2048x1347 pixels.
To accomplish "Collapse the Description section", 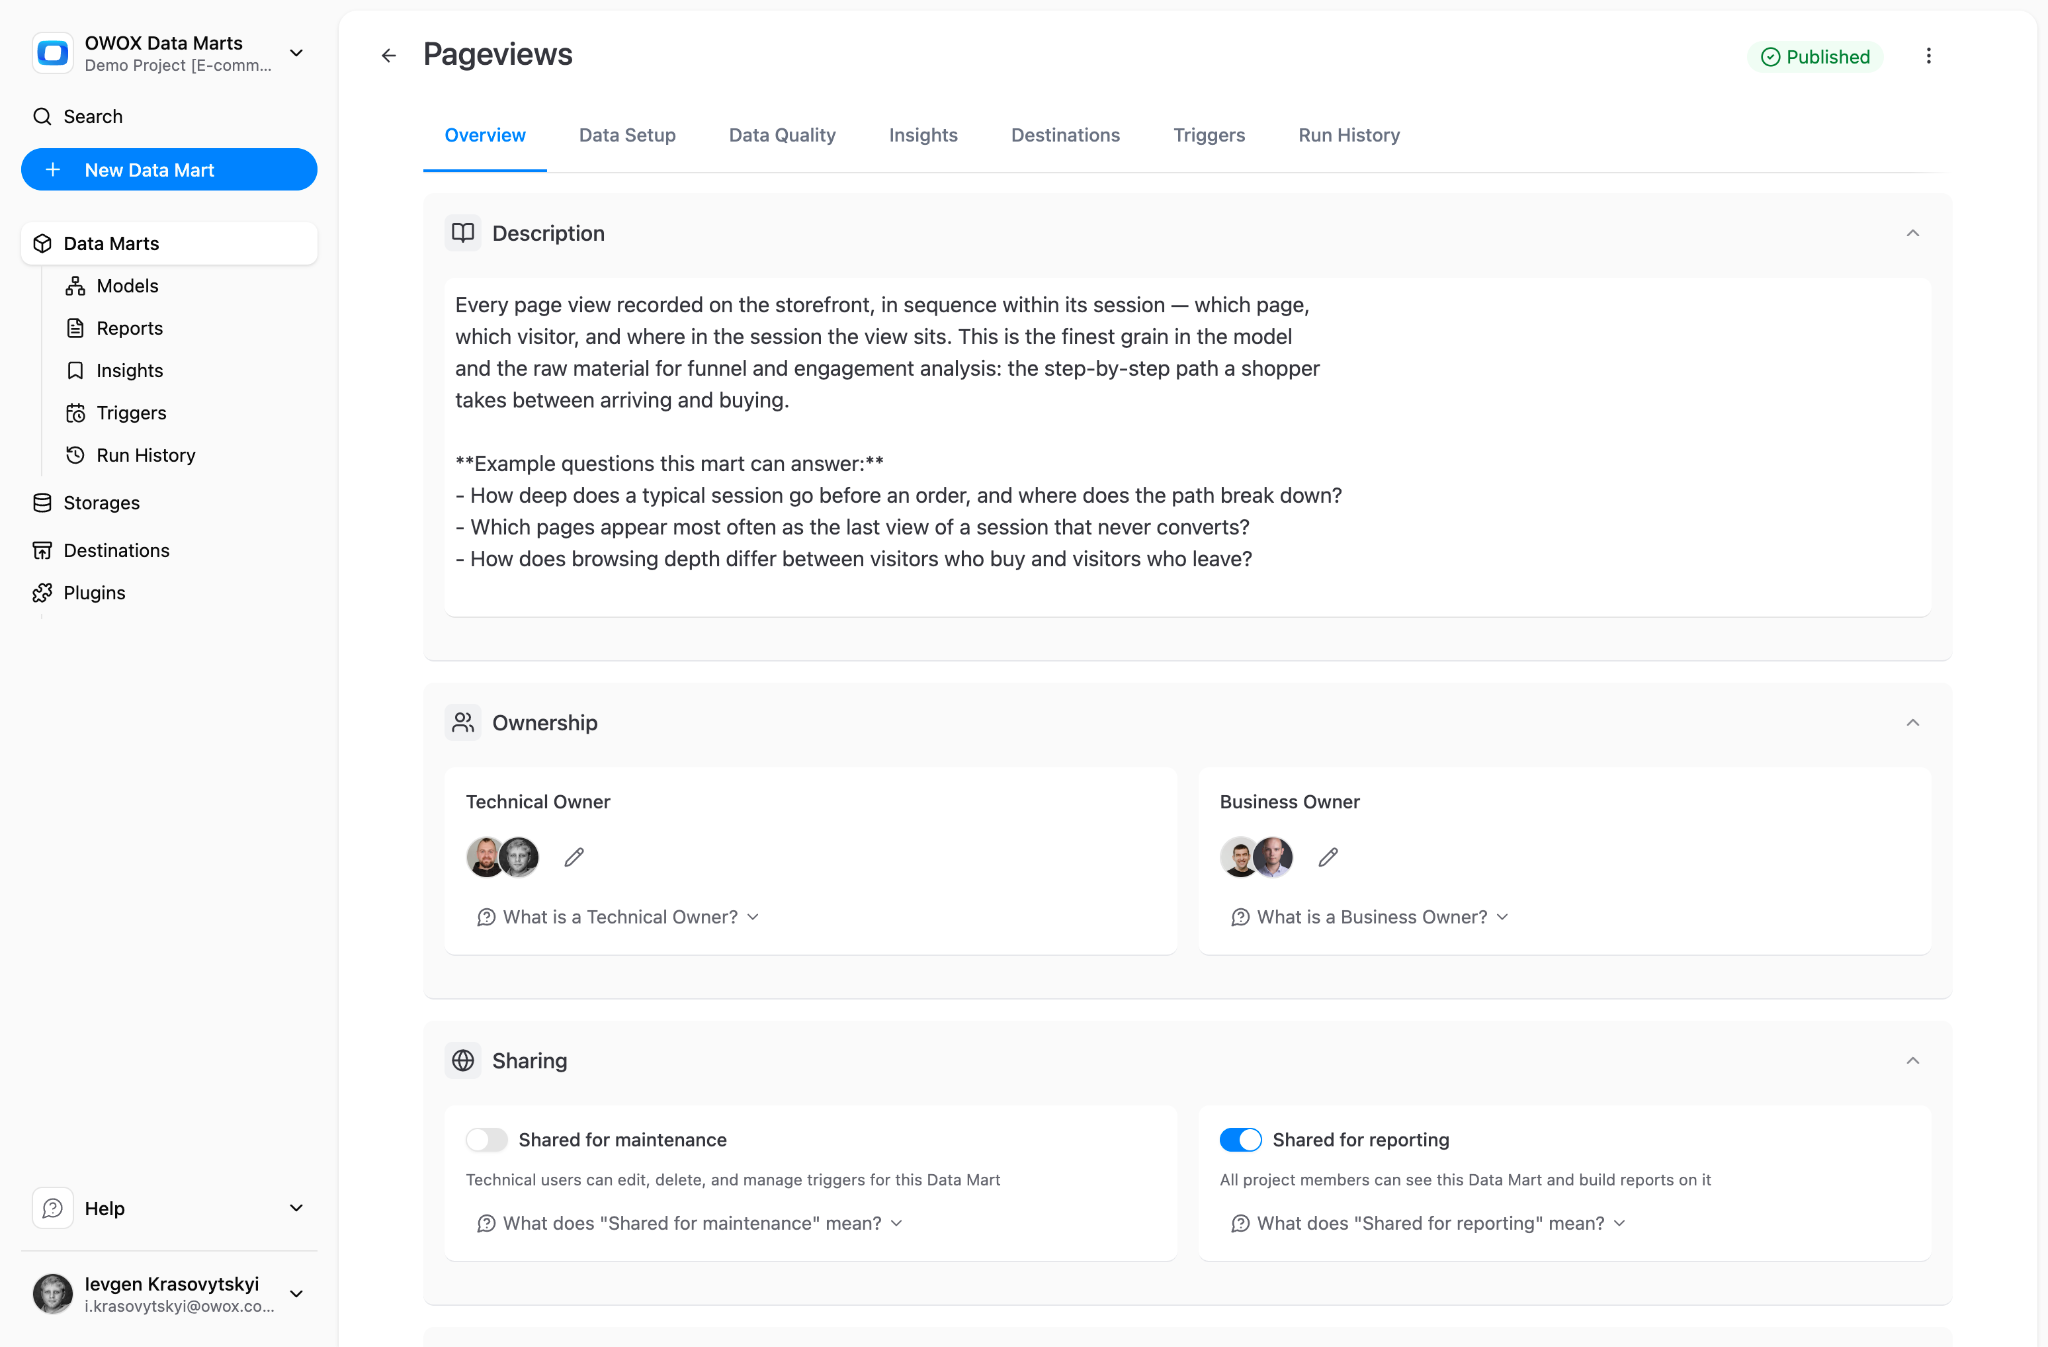I will coord(1912,233).
